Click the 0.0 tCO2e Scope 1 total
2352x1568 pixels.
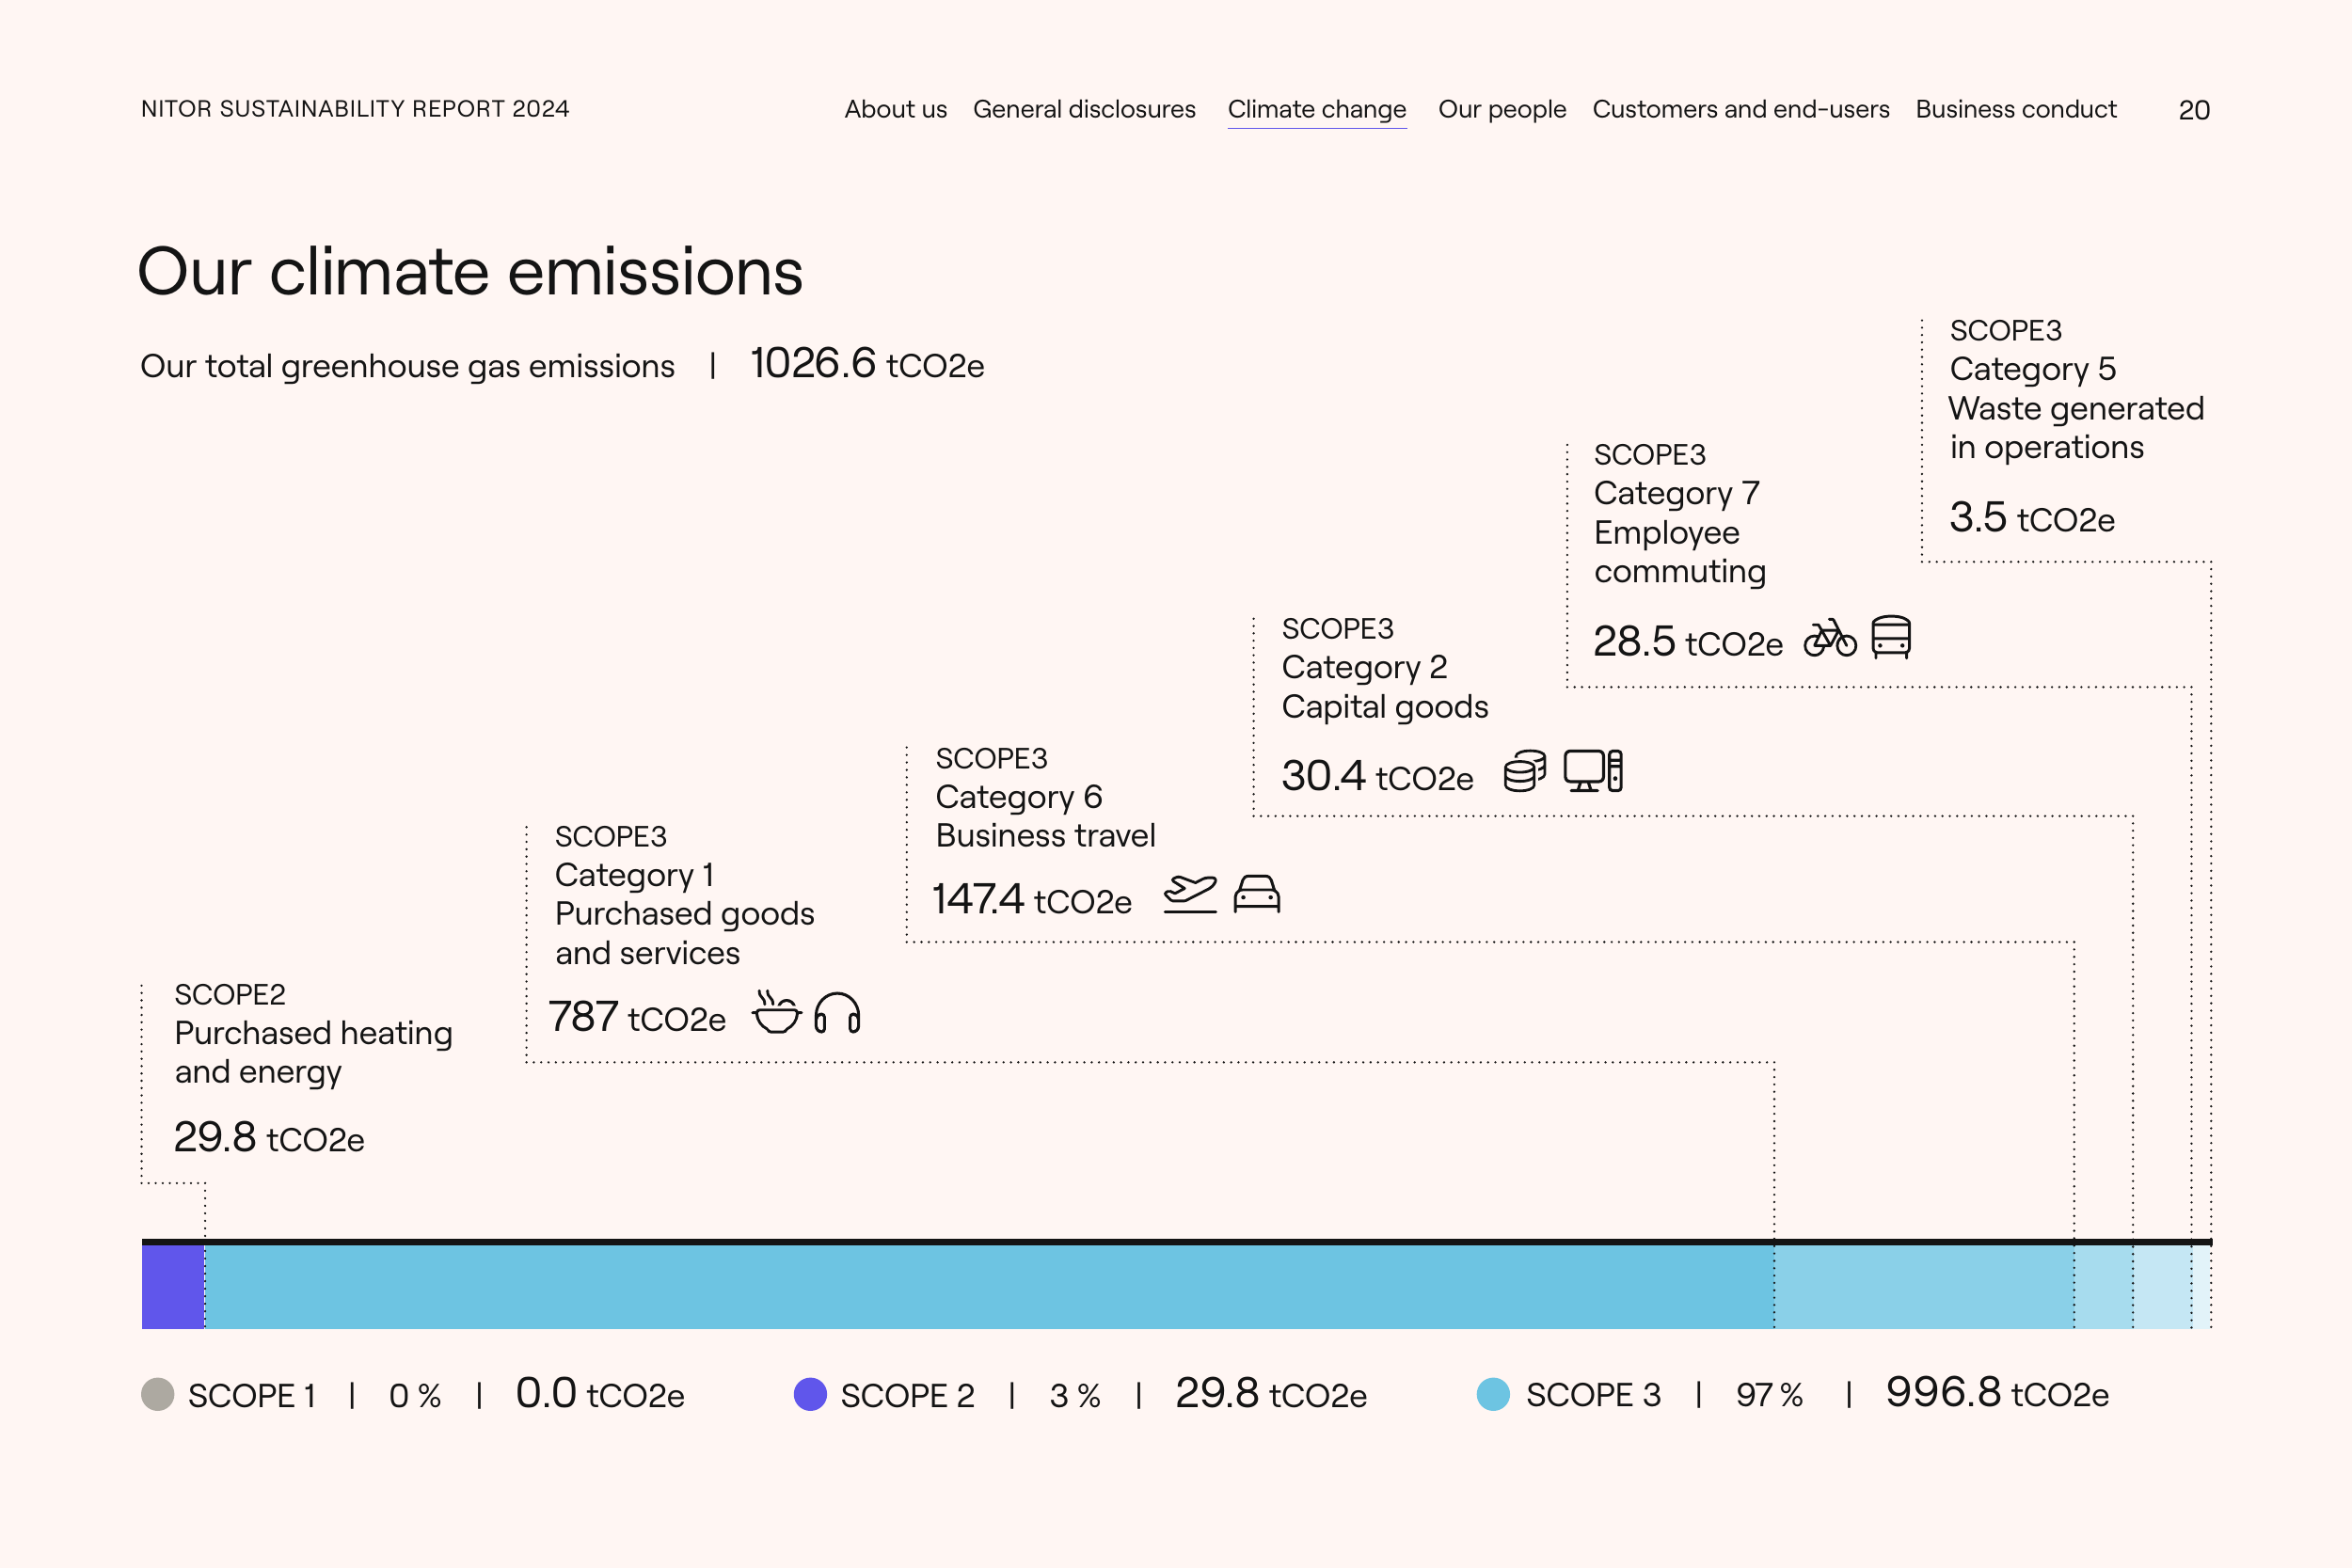[600, 1393]
